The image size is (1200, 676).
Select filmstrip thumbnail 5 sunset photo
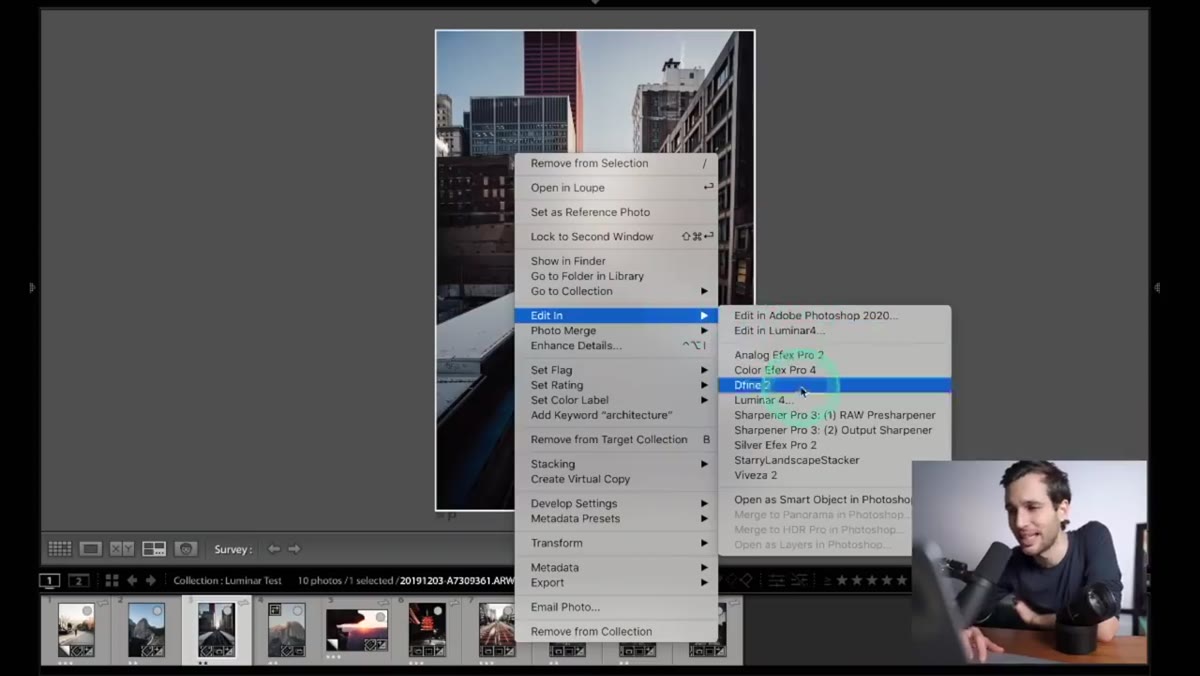pyautogui.click(x=357, y=630)
